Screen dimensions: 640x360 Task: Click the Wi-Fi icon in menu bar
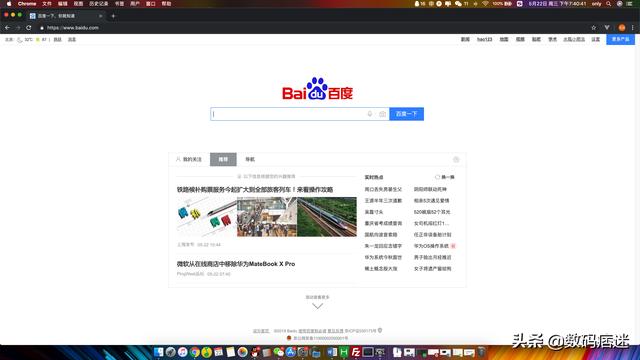[x=485, y=4]
